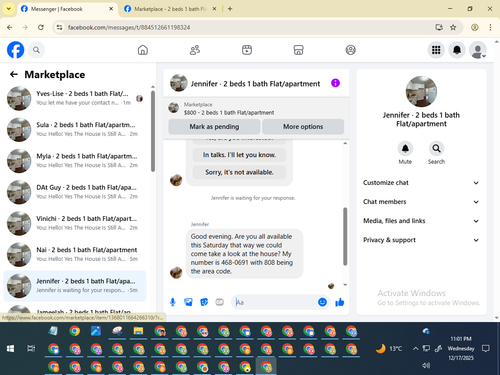This screenshot has width=500, height=375.
Task: Click the address bar URL
Action: tap(129, 27)
